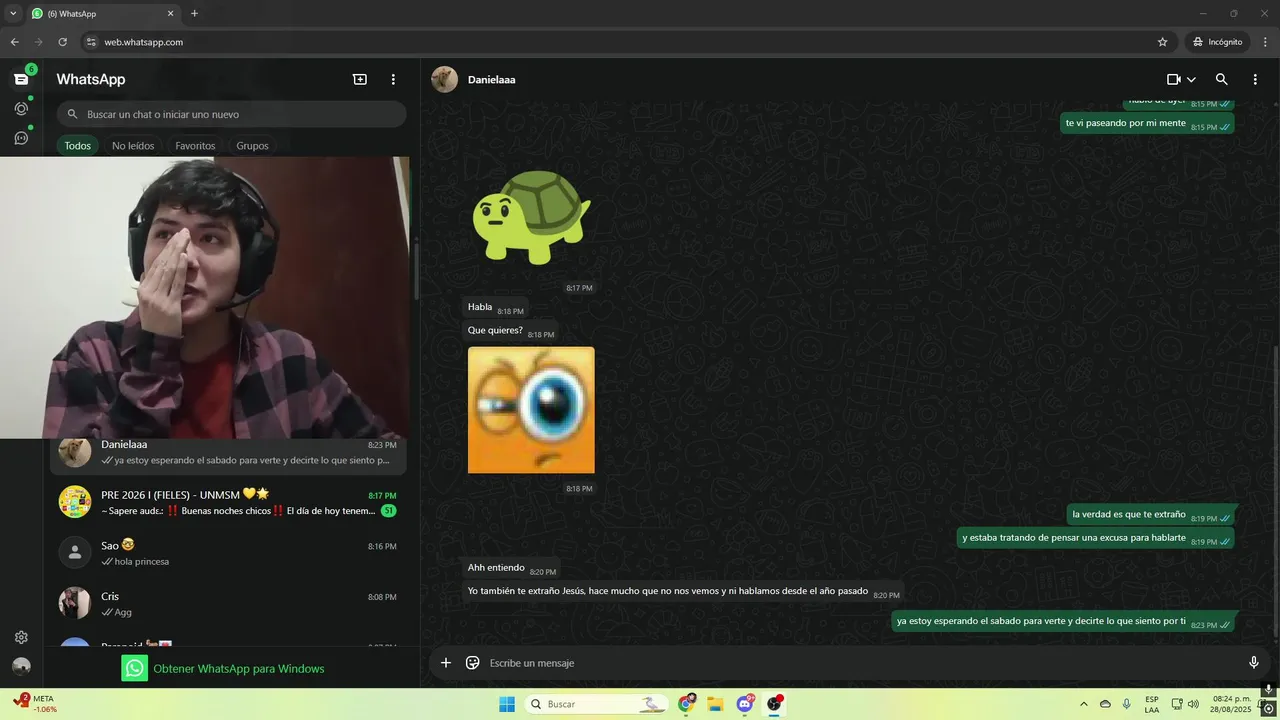The image size is (1280, 720).
Task: Click the taskbar Buscar search box
Action: pyautogui.click(x=597, y=704)
